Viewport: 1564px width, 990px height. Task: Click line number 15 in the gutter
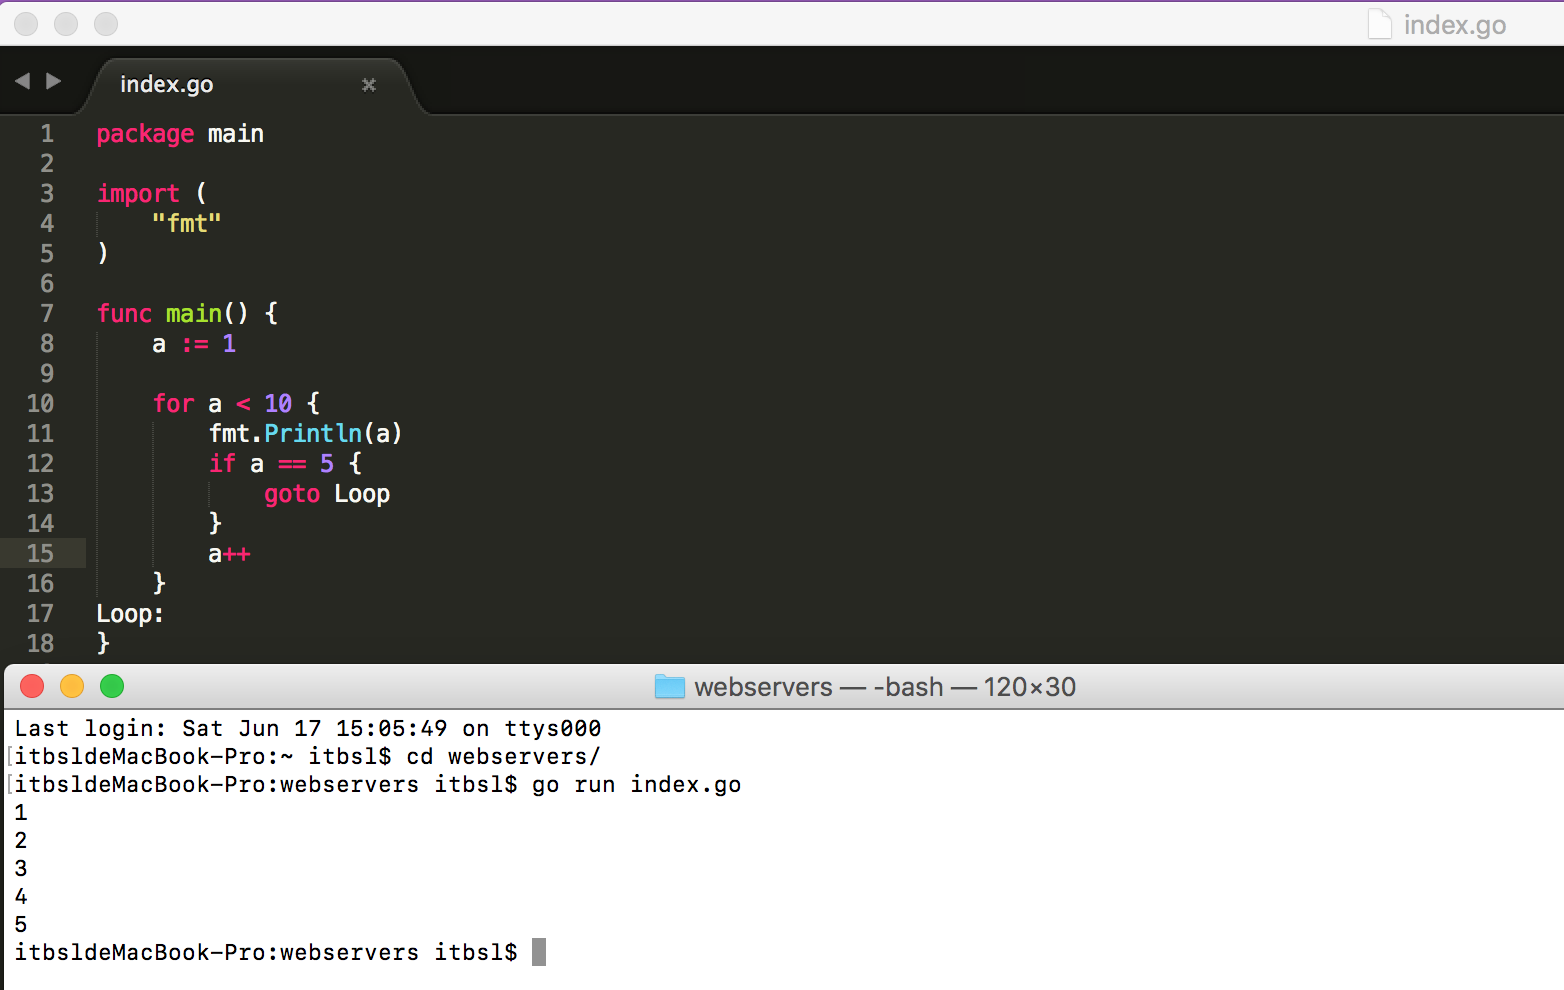coord(40,553)
